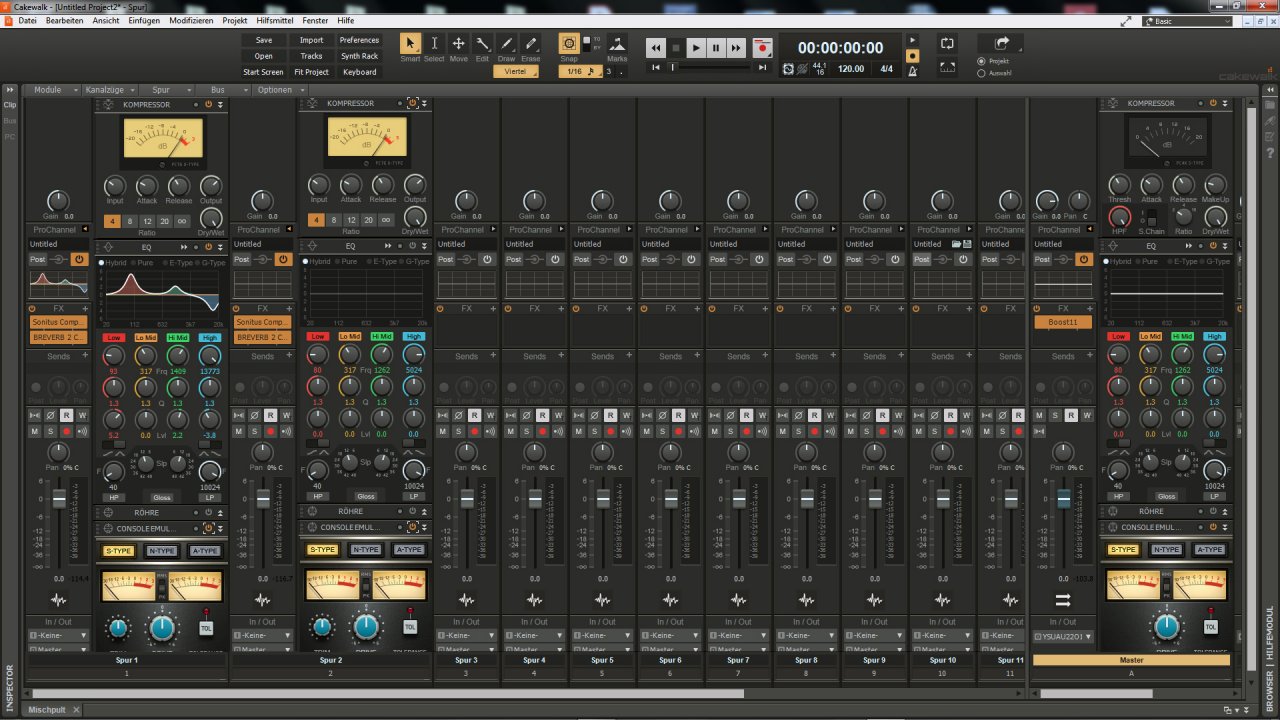
Task: Rewind the transport
Action: tap(656, 47)
